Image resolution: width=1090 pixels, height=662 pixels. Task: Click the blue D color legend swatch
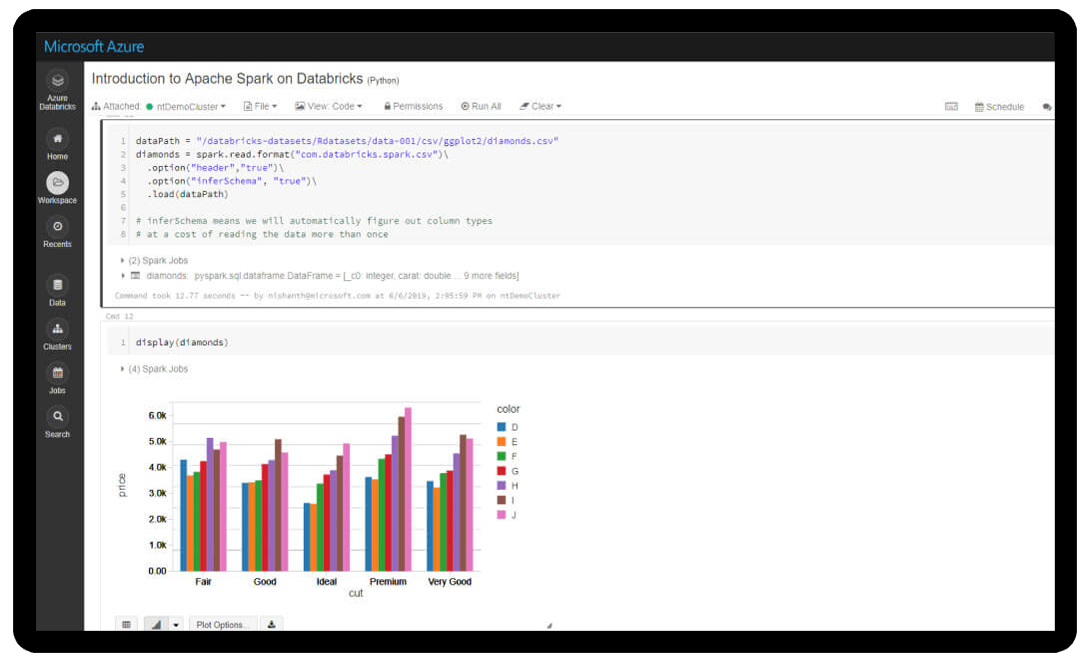coord(502,427)
